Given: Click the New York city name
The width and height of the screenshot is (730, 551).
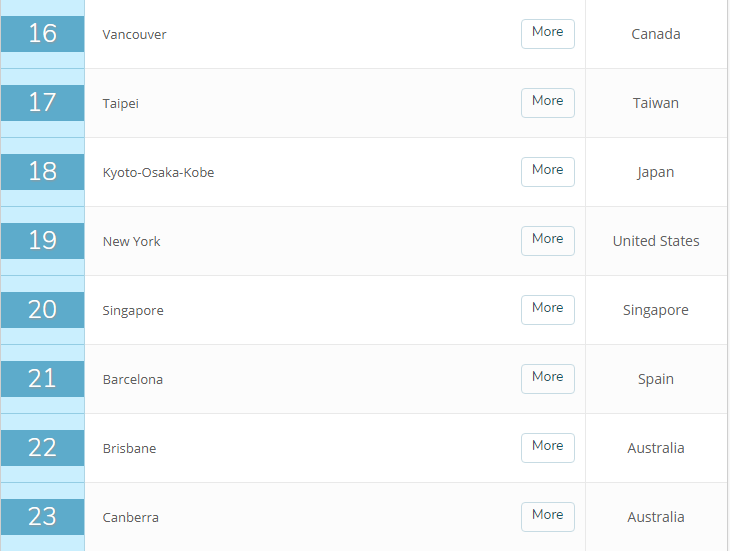Looking at the screenshot, I should (131, 241).
